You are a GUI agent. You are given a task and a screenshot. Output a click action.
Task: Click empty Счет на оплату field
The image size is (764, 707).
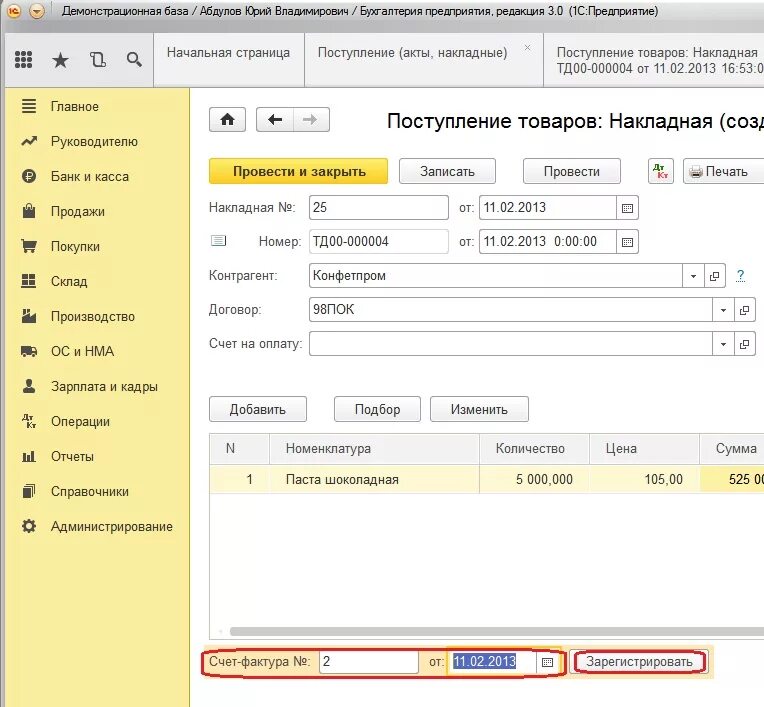511,344
